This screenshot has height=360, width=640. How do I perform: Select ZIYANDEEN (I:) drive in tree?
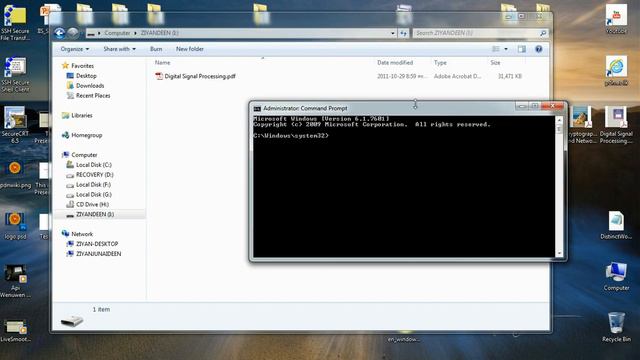pos(95,214)
